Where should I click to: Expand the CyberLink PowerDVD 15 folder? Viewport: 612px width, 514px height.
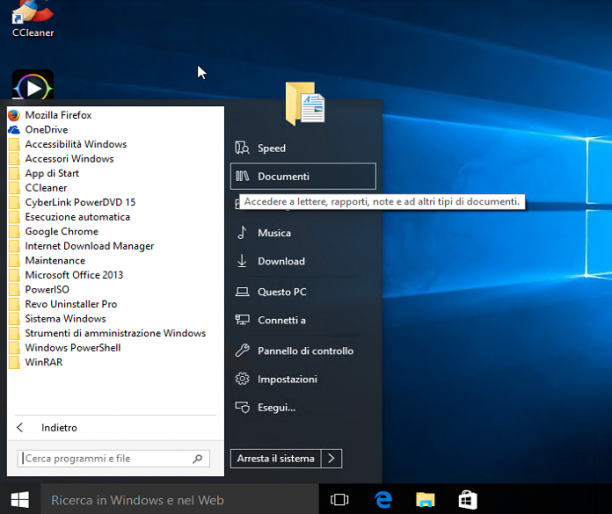click(72, 202)
